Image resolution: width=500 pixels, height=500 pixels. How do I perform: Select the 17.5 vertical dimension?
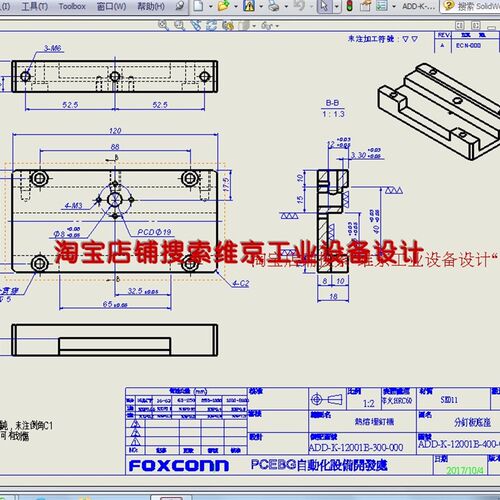click(226, 184)
